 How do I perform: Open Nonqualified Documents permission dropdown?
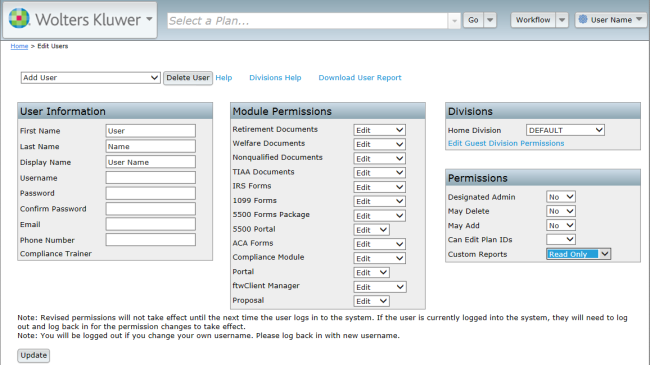point(379,158)
